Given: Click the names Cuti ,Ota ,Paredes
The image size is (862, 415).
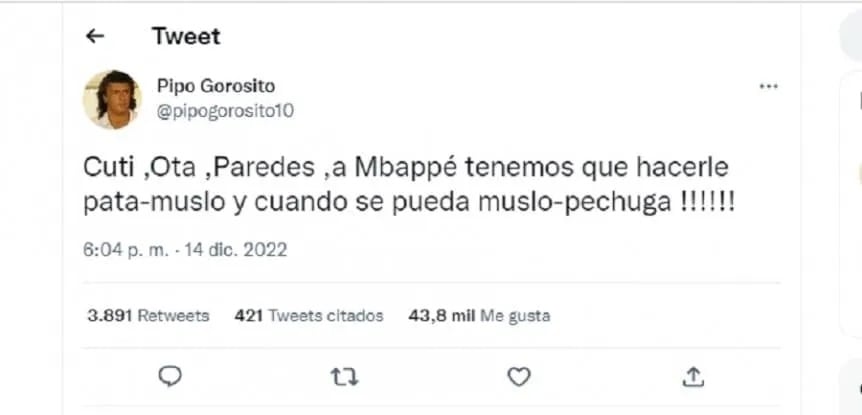Looking at the screenshot, I should click(203, 168).
